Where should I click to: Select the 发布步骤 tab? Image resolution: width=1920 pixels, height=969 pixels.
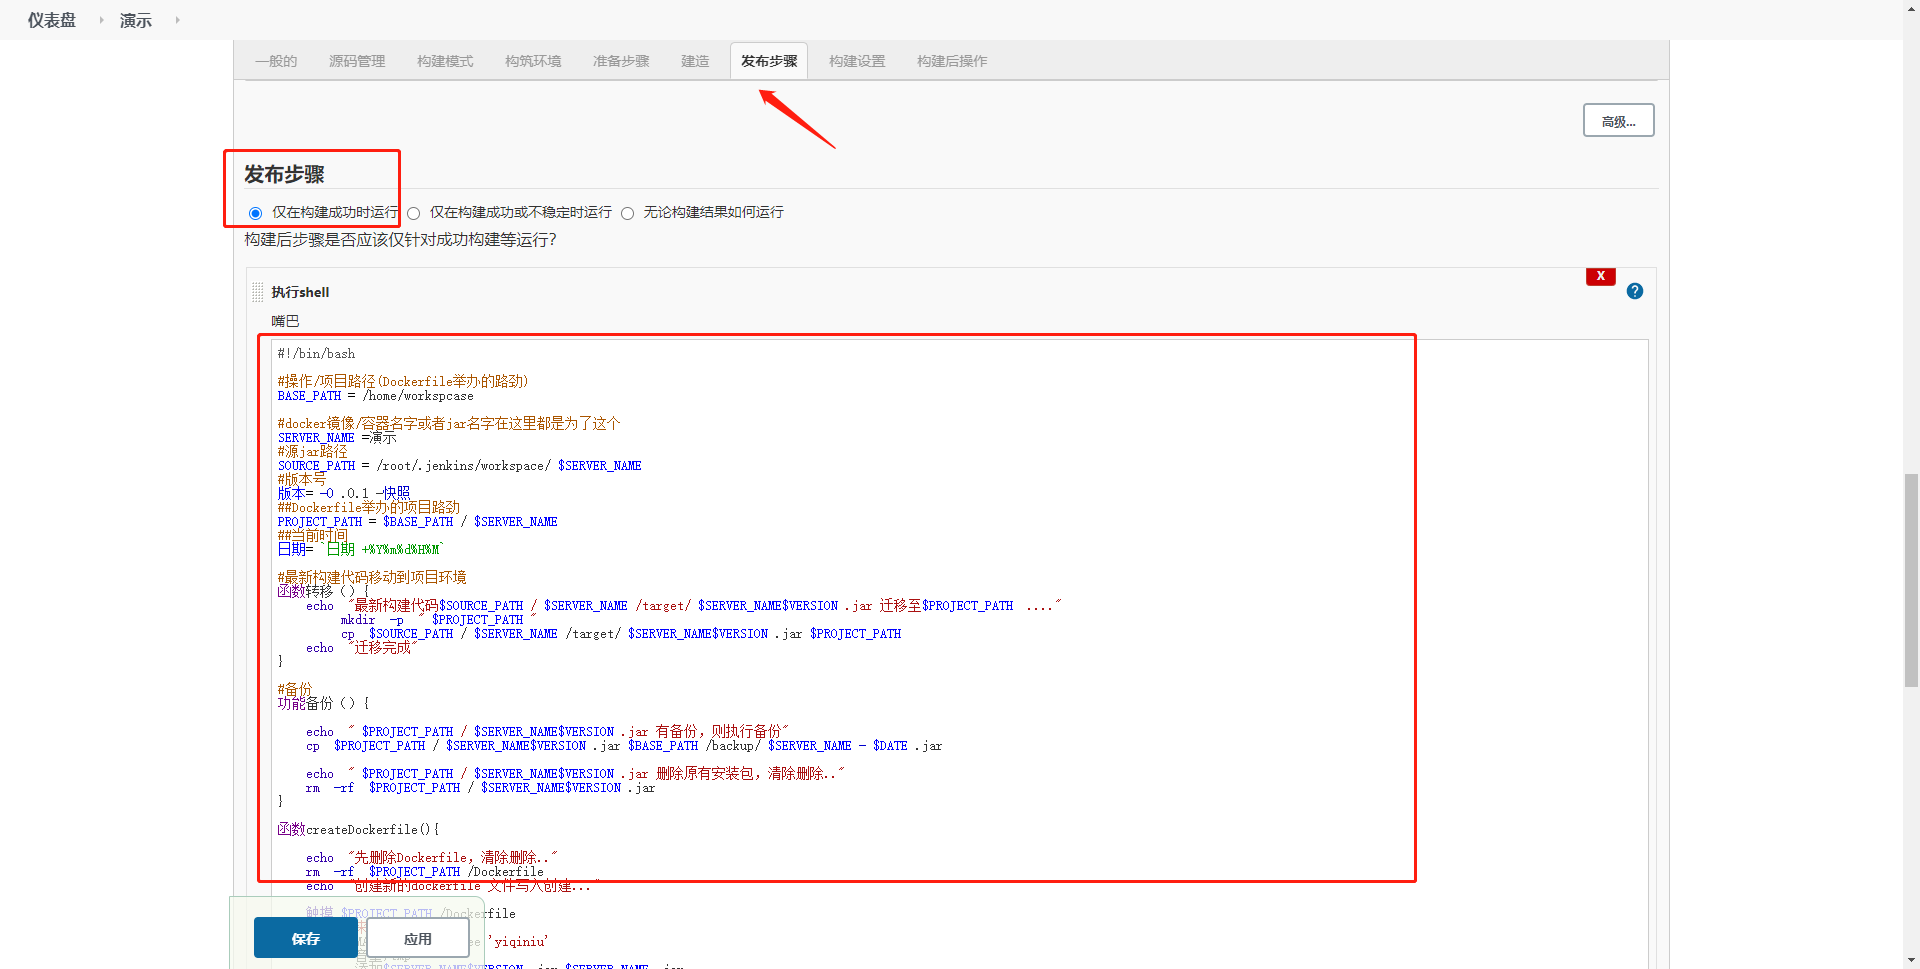tap(769, 61)
